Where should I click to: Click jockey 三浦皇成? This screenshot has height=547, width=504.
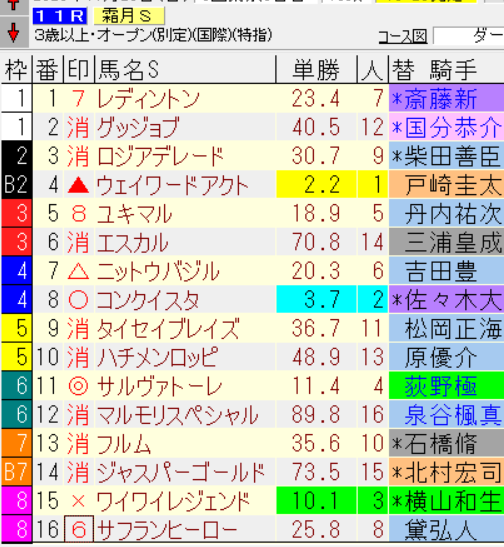[x=453, y=242]
